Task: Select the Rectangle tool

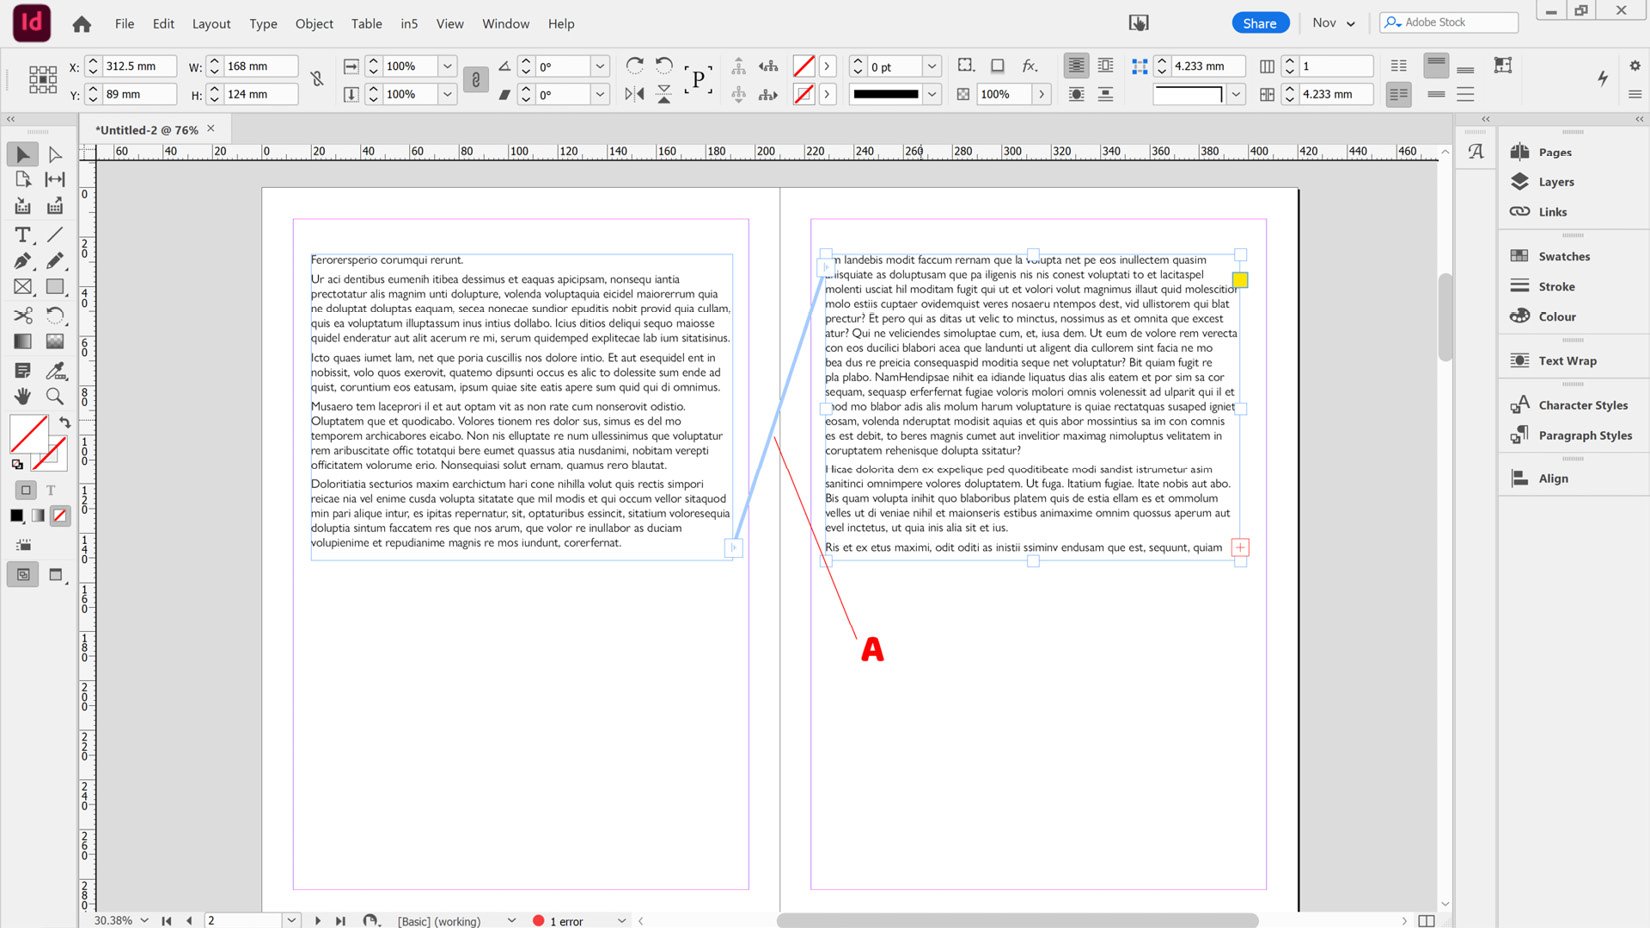Action: click(x=55, y=287)
